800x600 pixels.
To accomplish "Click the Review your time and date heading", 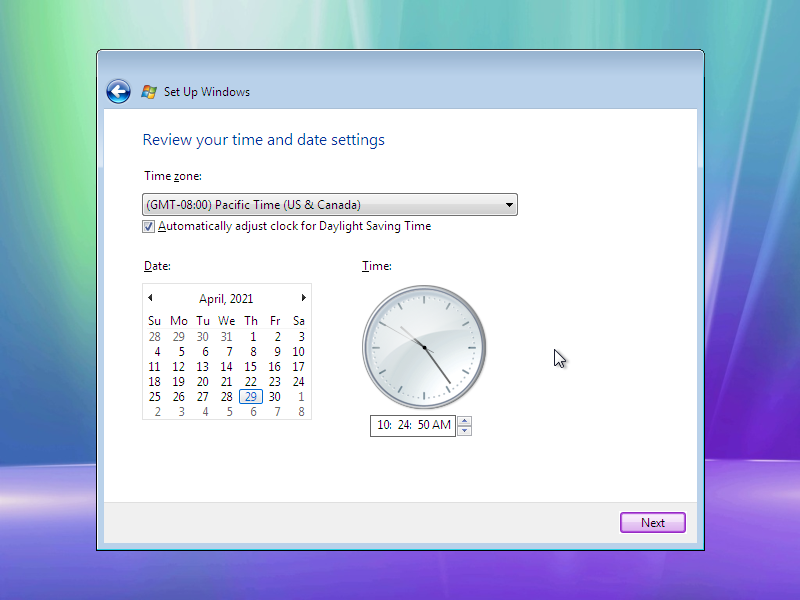I will (x=263, y=139).
